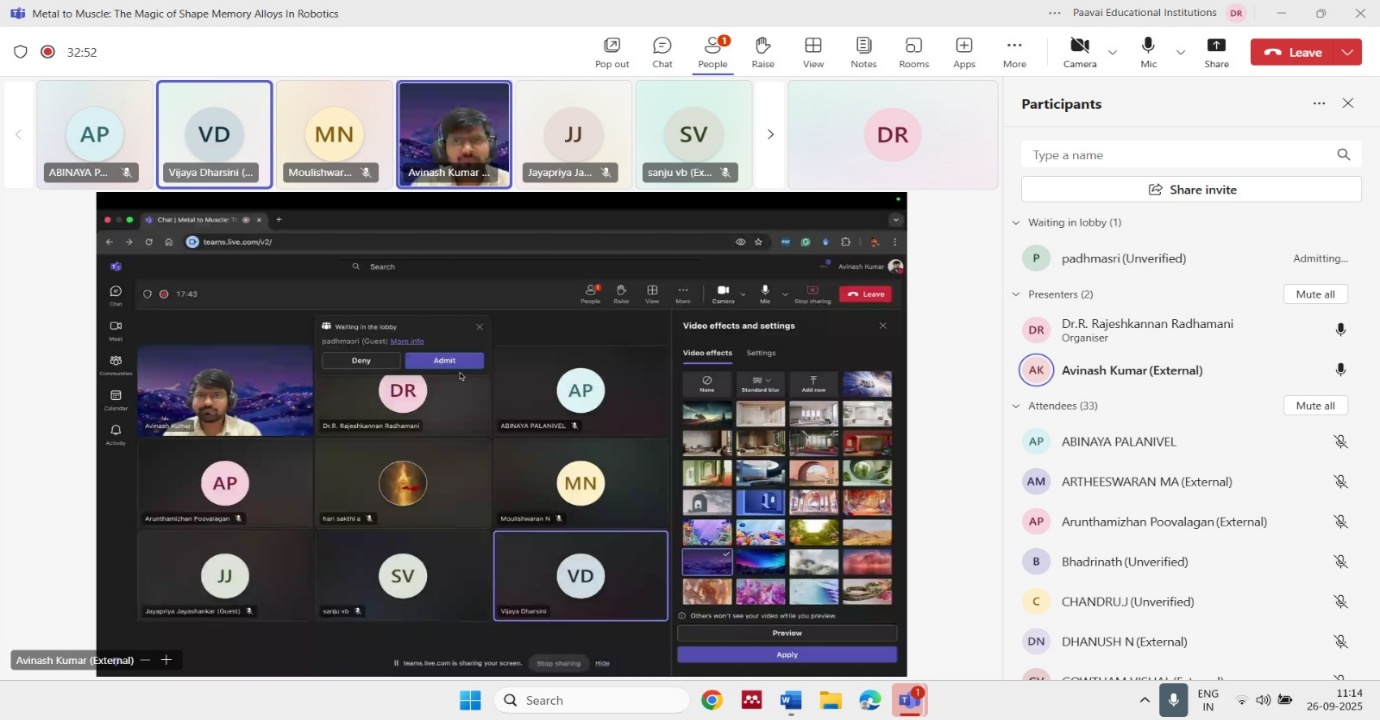Click Mute all for Presenters
This screenshot has height=720, width=1380.
(x=1315, y=294)
